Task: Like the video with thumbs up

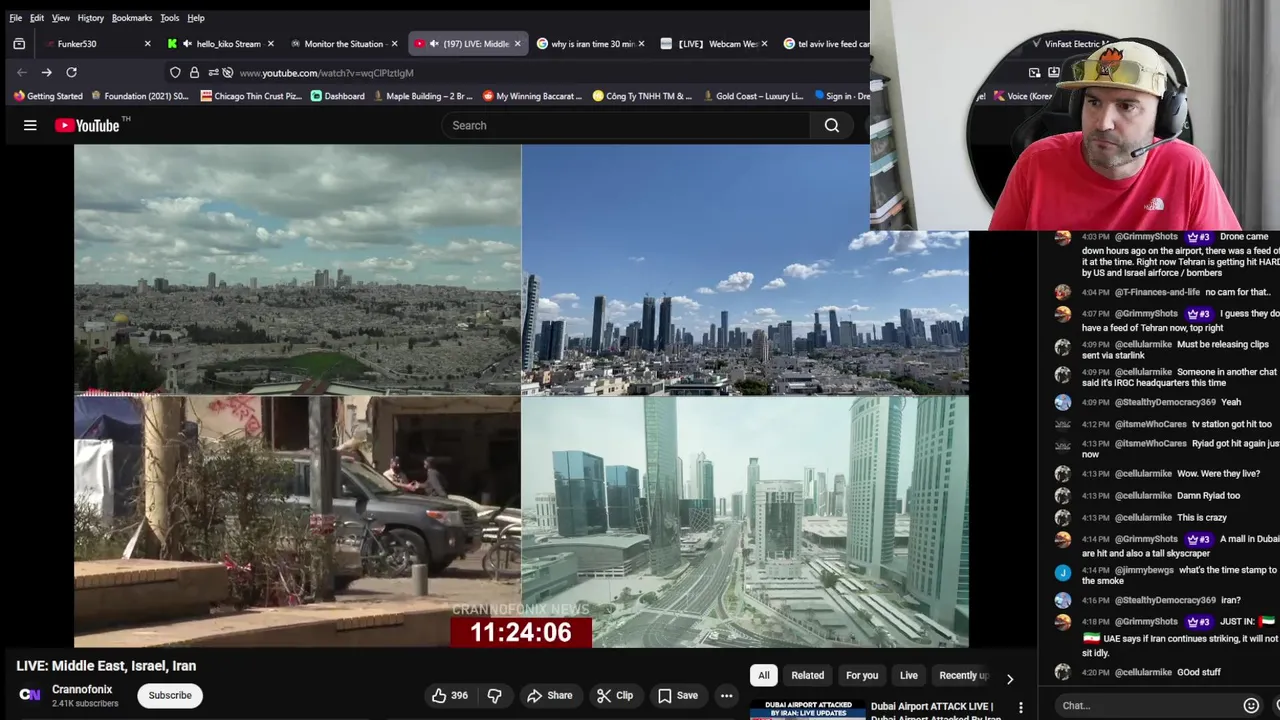Action: [x=450, y=695]
